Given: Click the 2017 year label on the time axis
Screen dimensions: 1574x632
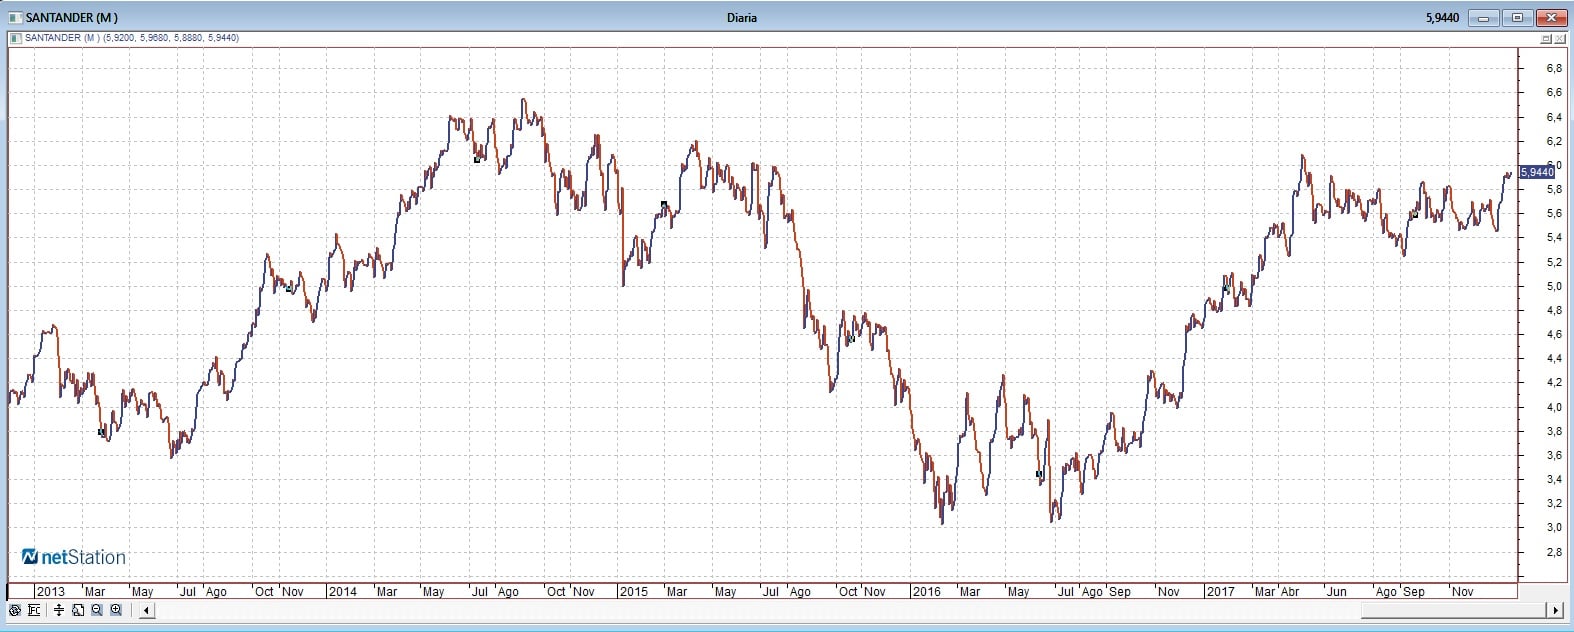Looking at the screenshot, I should pyautogui.click(x=1221, y=591).
